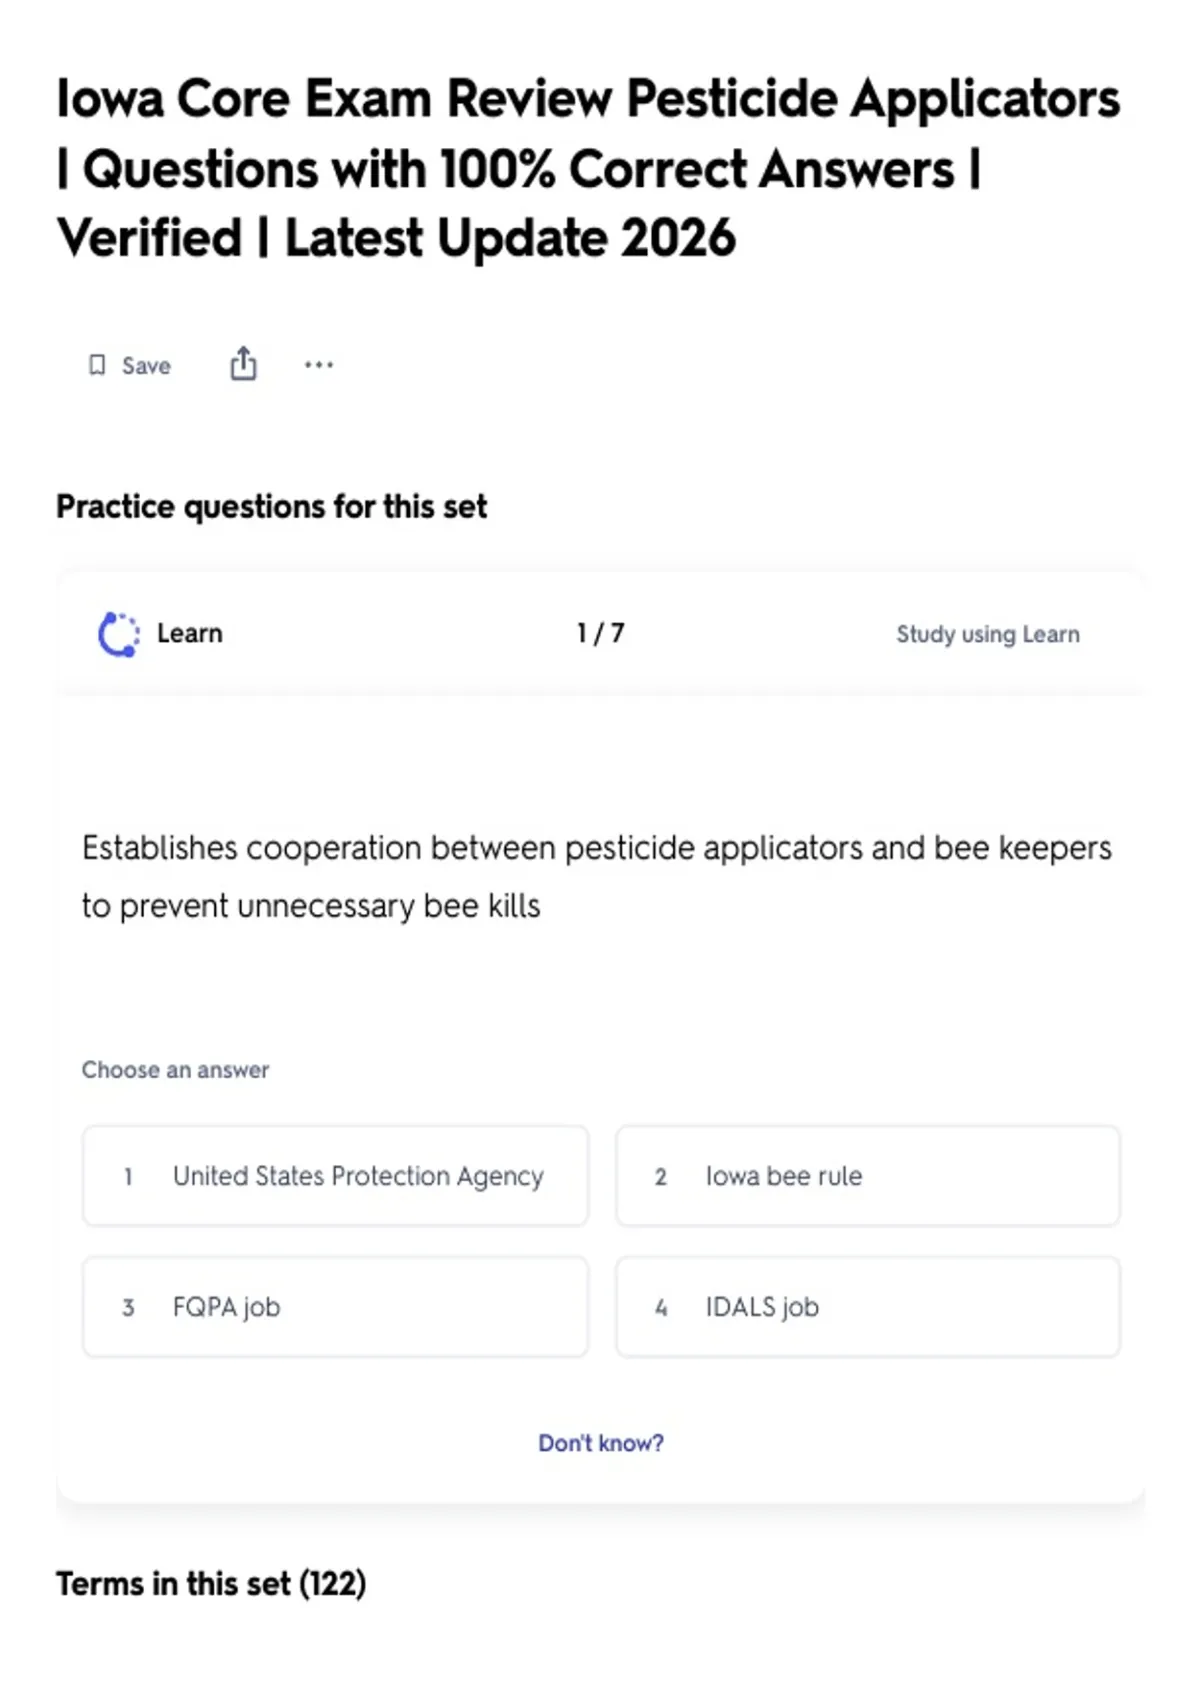Open the share icon
The width and height of the screenshot is (1200, 1700).
click(243, 364)
